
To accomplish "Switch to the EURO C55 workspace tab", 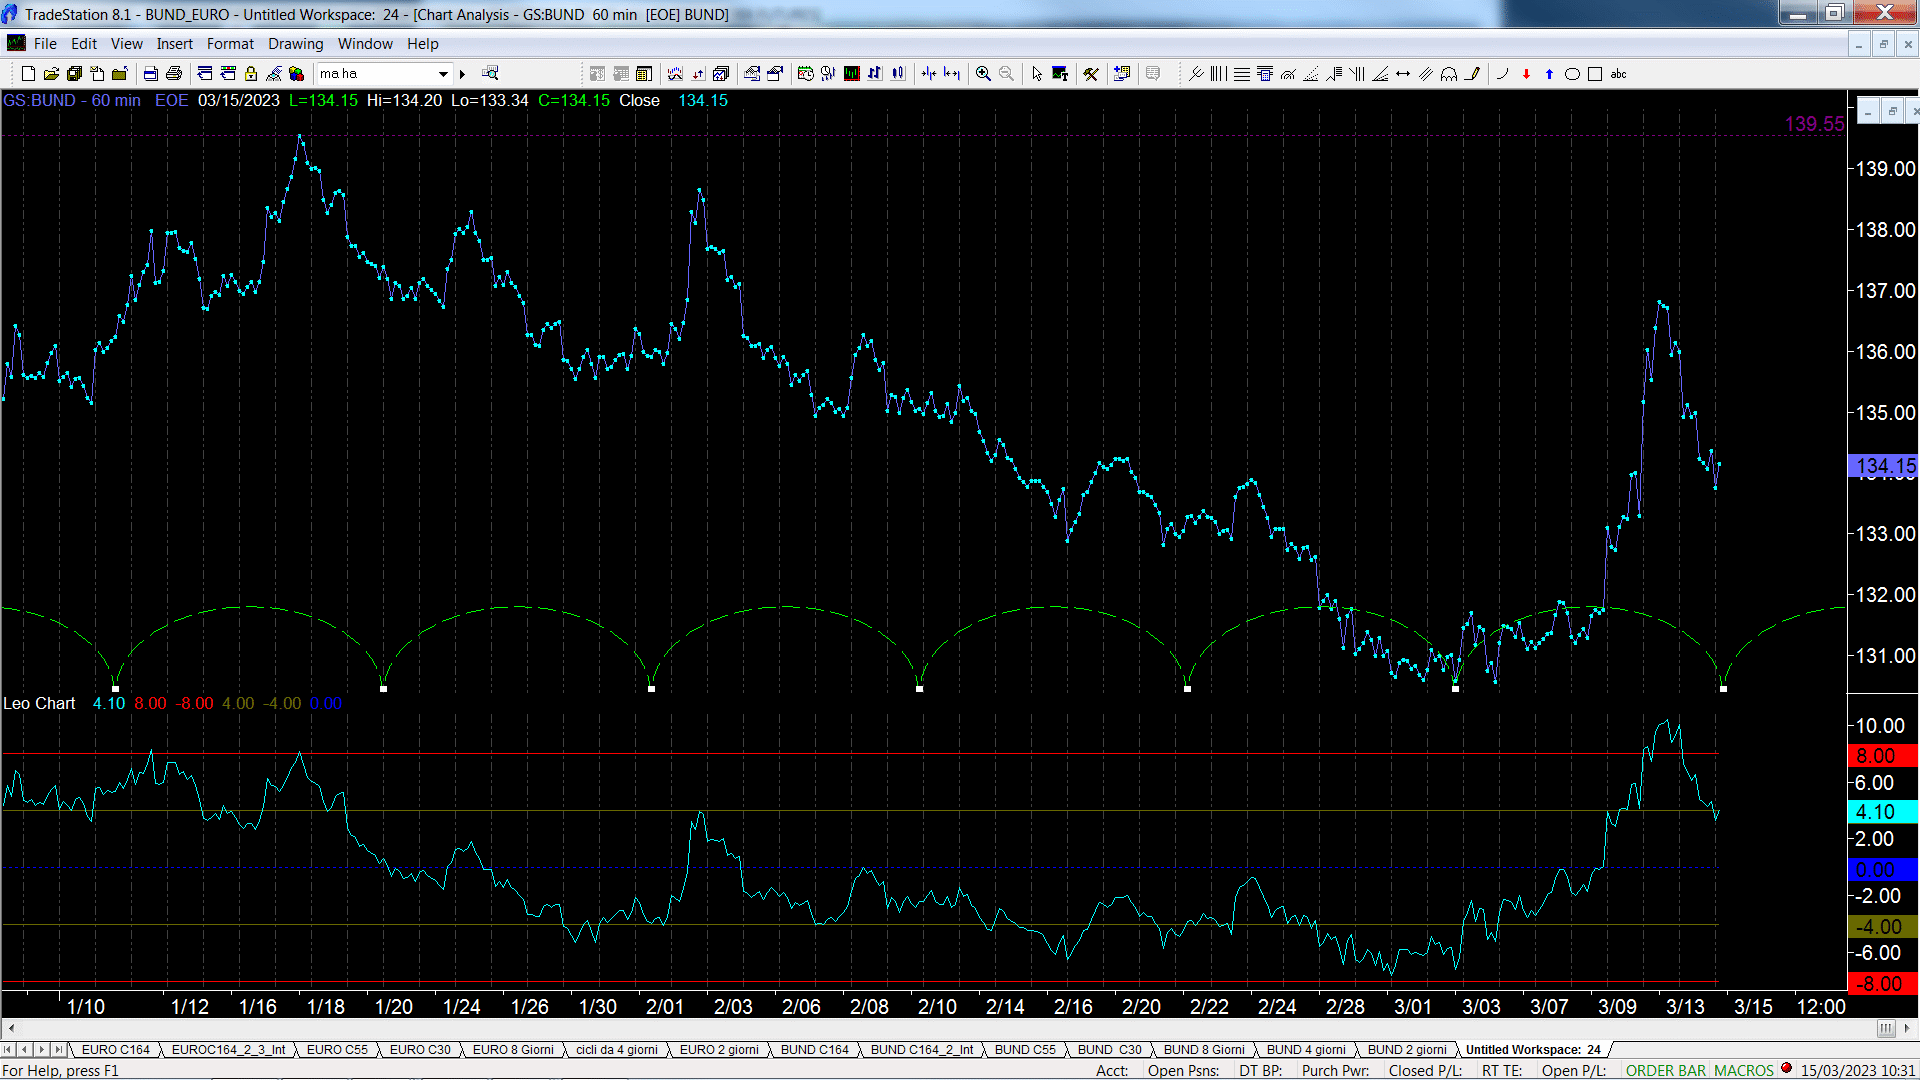I will pos(337,1050).
